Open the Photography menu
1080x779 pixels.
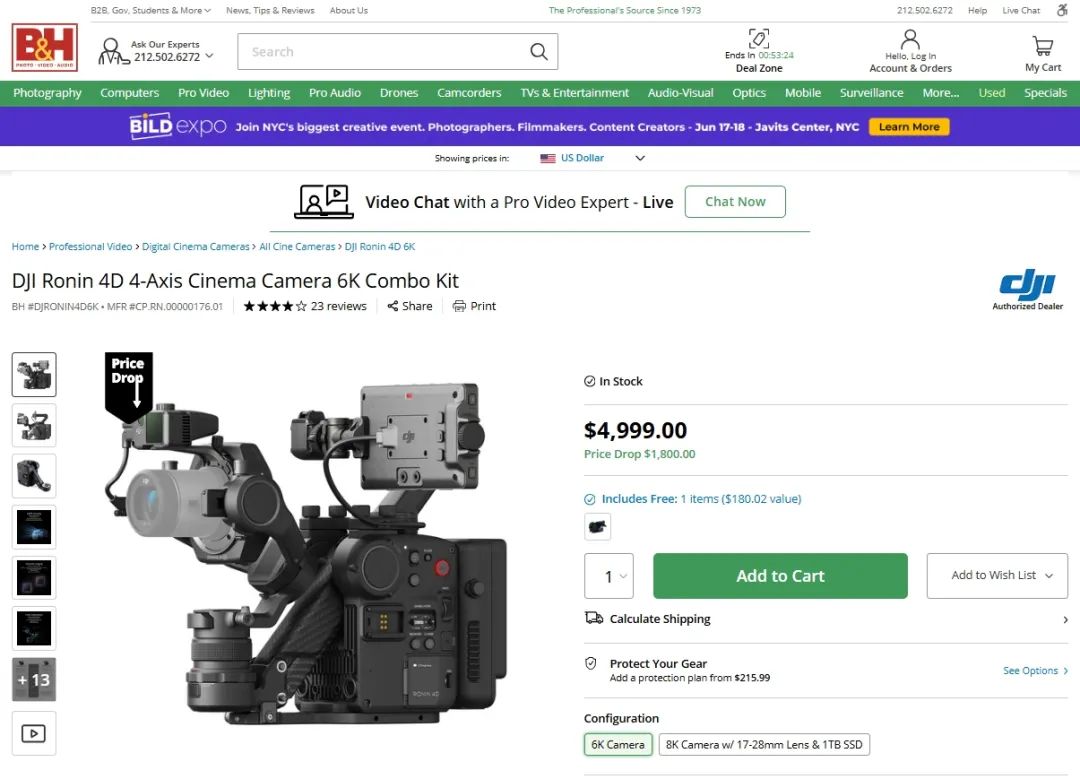click(48, 93)
